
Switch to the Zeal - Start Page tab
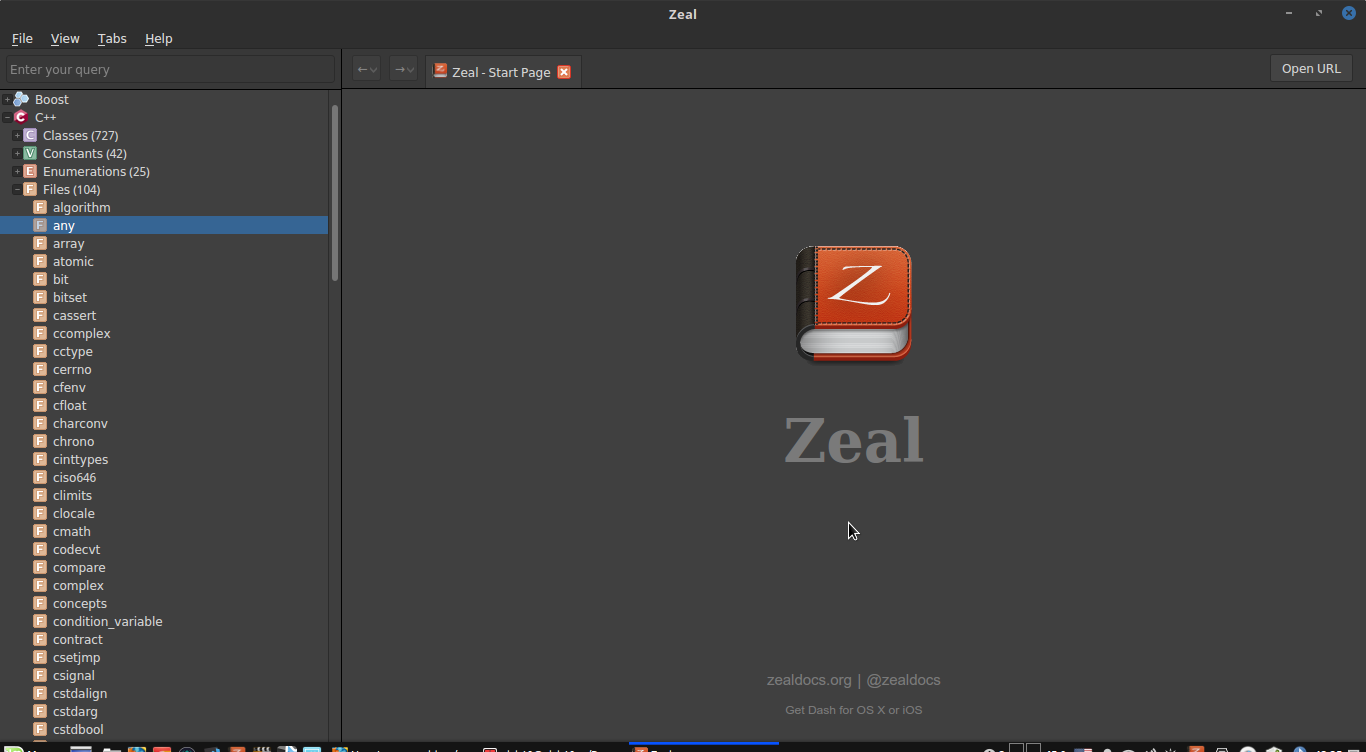[501, 72]
